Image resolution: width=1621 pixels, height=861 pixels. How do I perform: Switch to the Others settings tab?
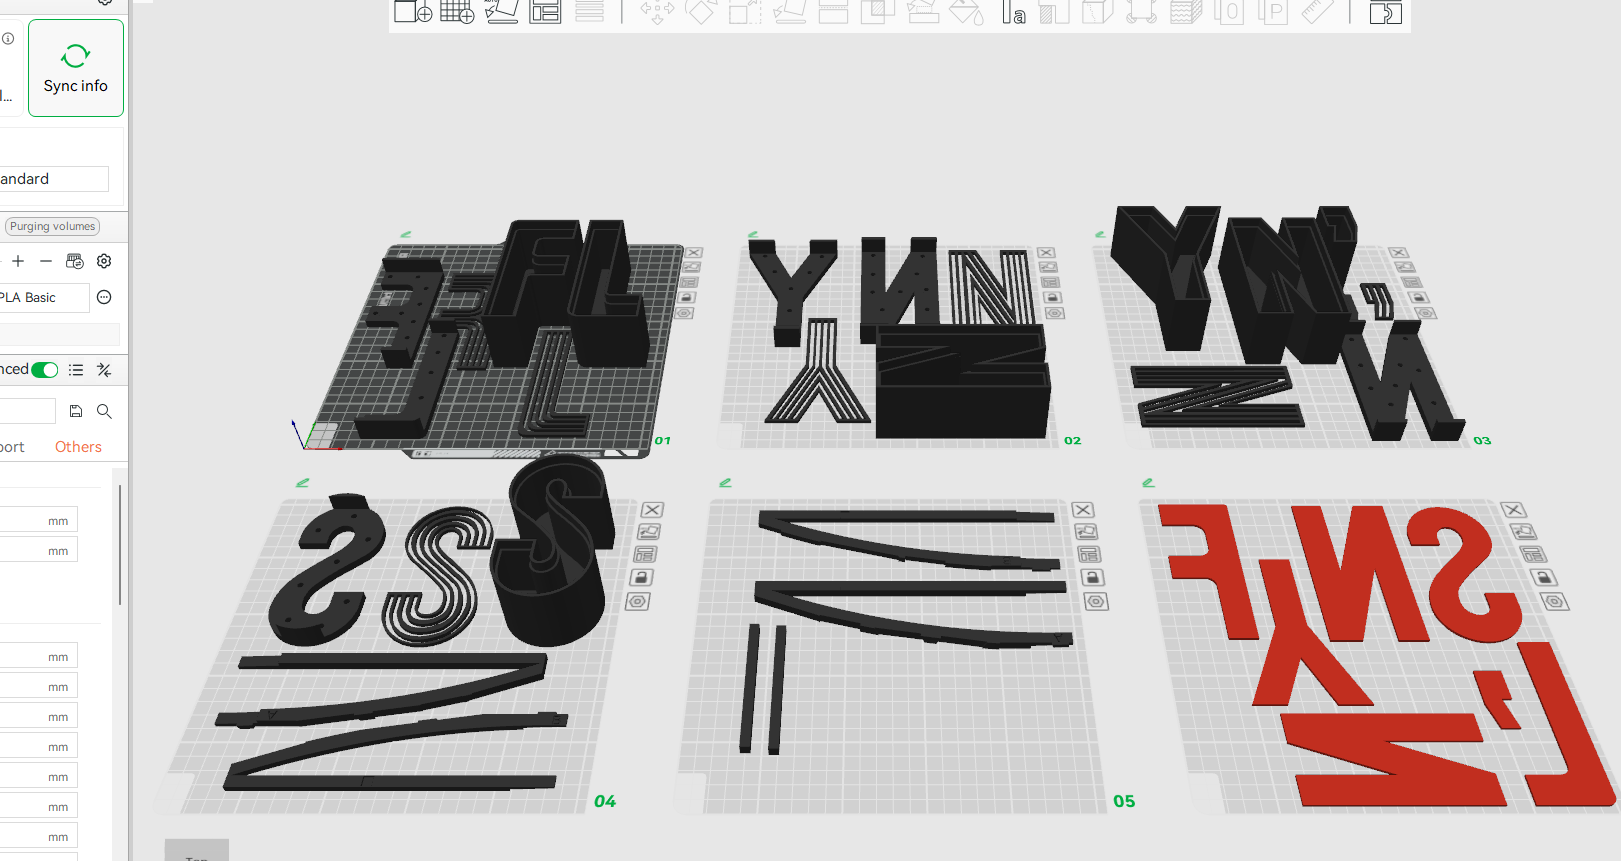(x=78, y=447)
